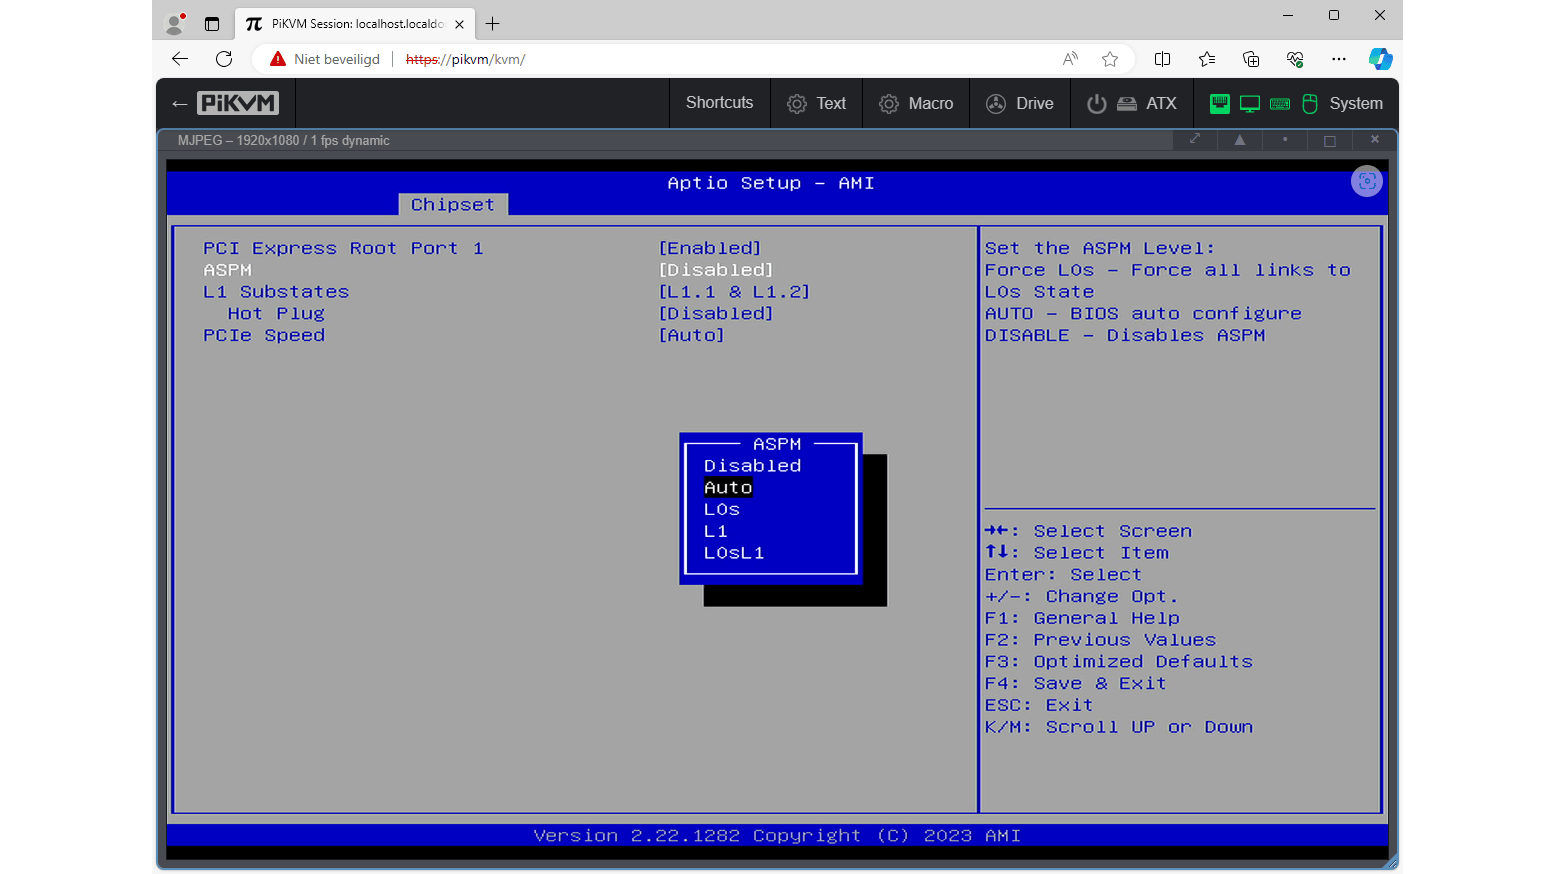The height and width of the screenshot is (874, 1554).
Task: Click the green mouse status icon
Action: click(1310, 104)
